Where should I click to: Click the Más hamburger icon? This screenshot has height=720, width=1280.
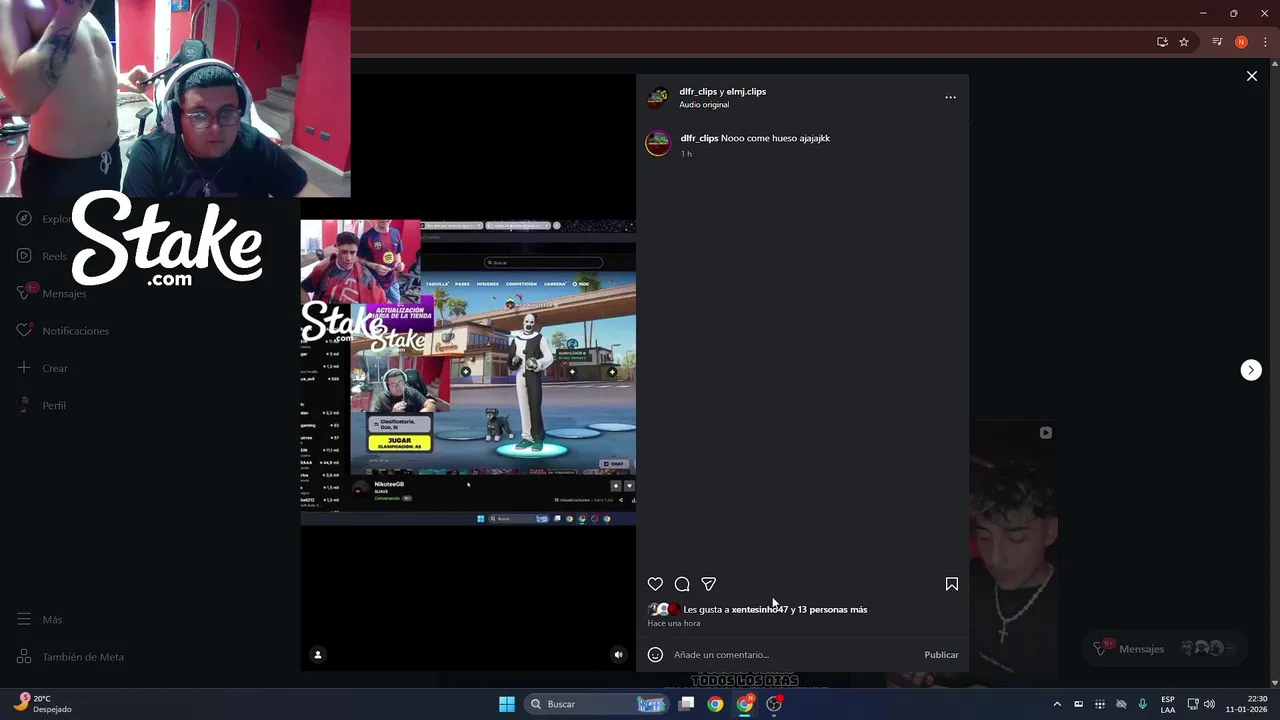tap(24, 620)
